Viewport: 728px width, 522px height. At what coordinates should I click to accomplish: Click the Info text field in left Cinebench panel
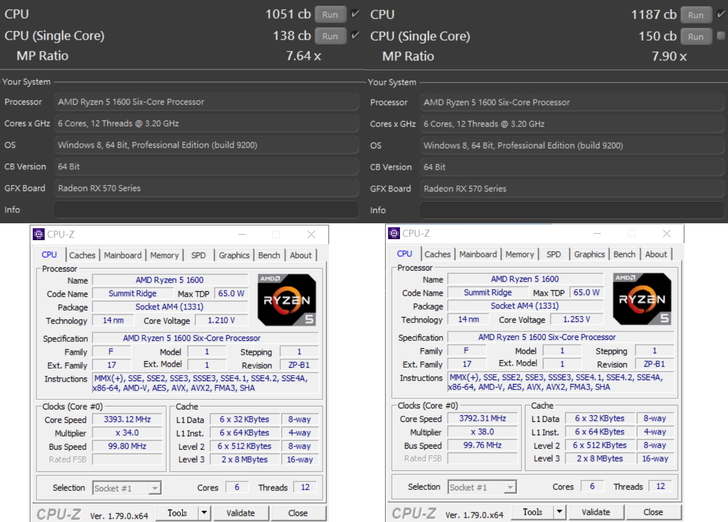207,210
